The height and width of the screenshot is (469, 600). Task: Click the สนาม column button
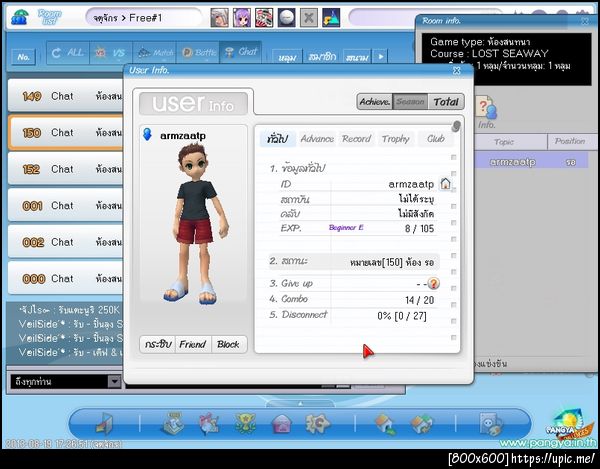coord(357,57)
